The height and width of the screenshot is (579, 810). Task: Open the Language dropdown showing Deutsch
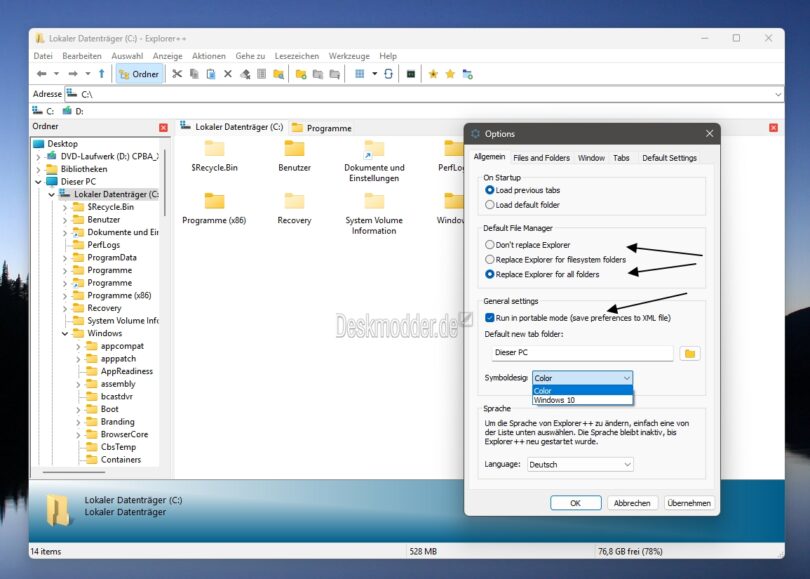[580, 464]
